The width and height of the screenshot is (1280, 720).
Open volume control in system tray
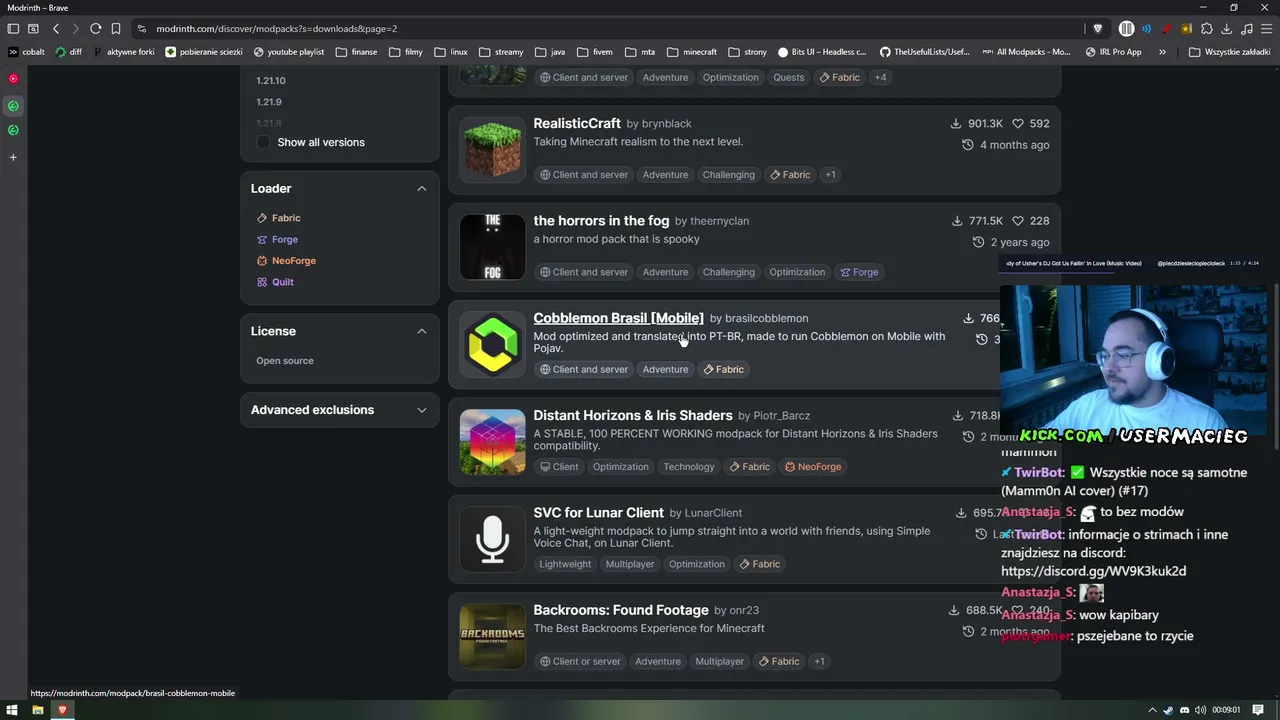click(1200, 710)
